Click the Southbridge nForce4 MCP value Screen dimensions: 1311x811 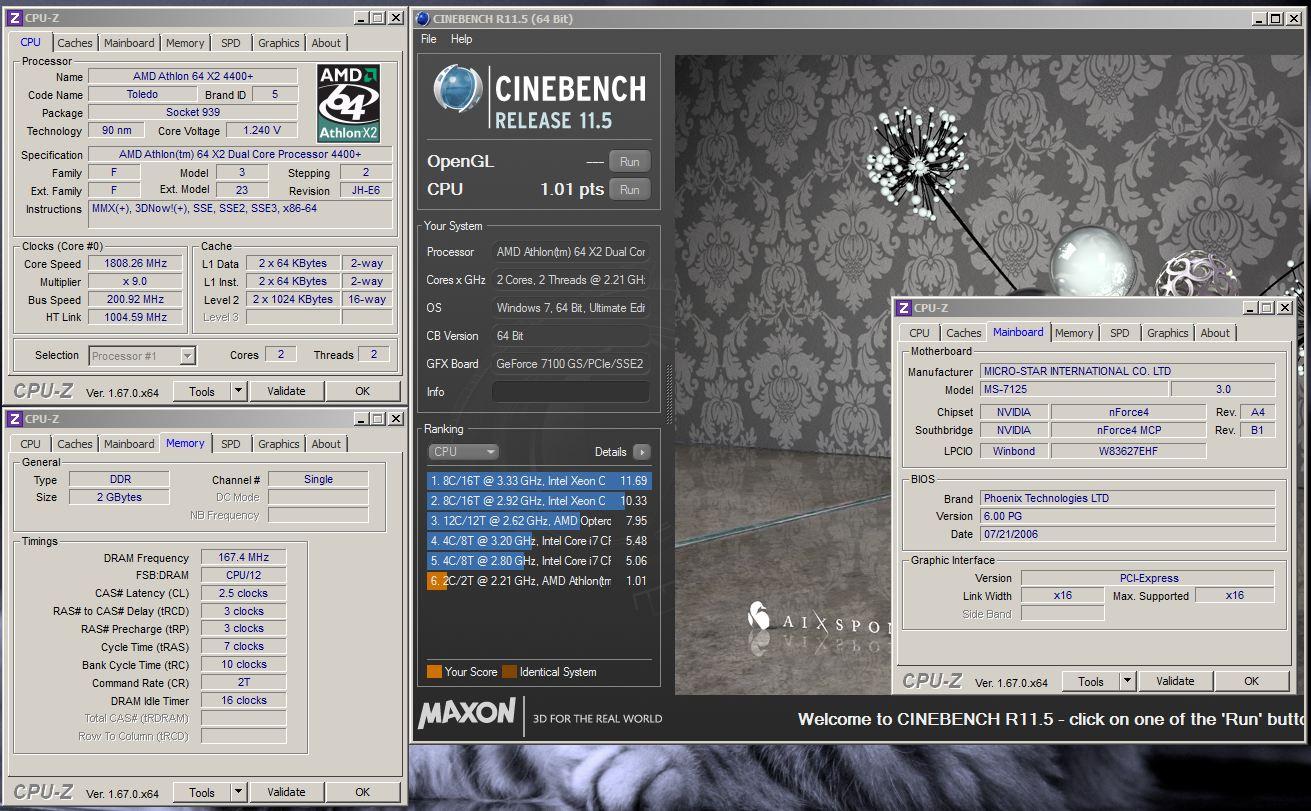[1128, 430]
